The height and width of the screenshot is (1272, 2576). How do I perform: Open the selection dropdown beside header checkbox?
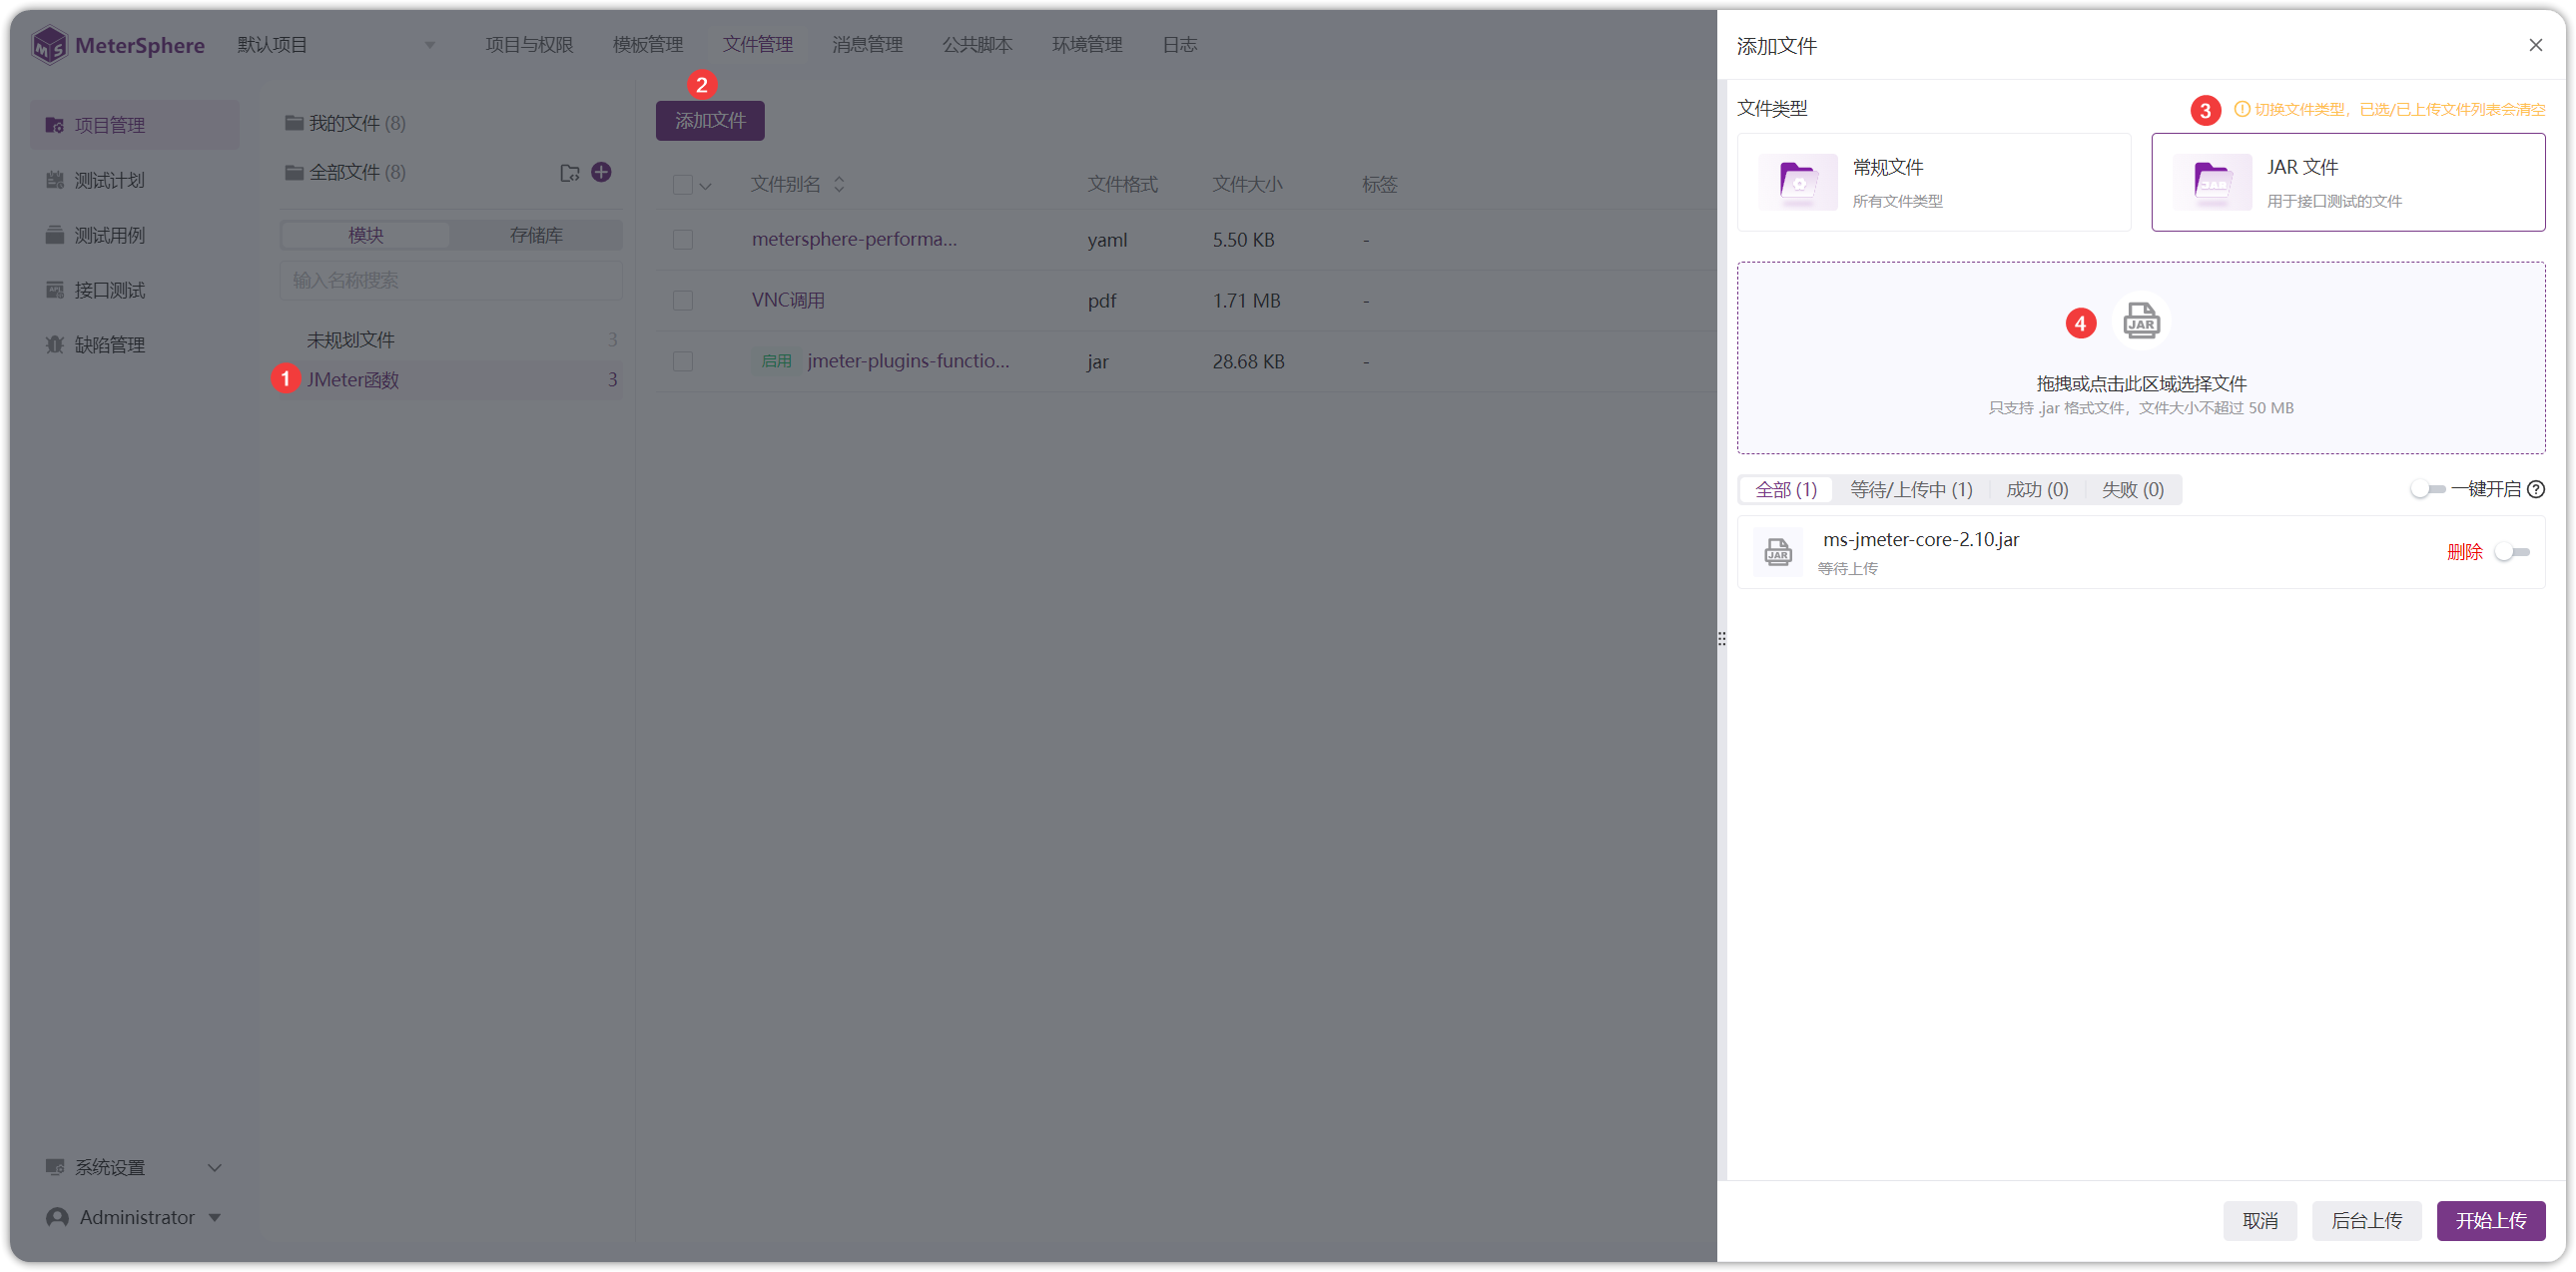point(705,186)
